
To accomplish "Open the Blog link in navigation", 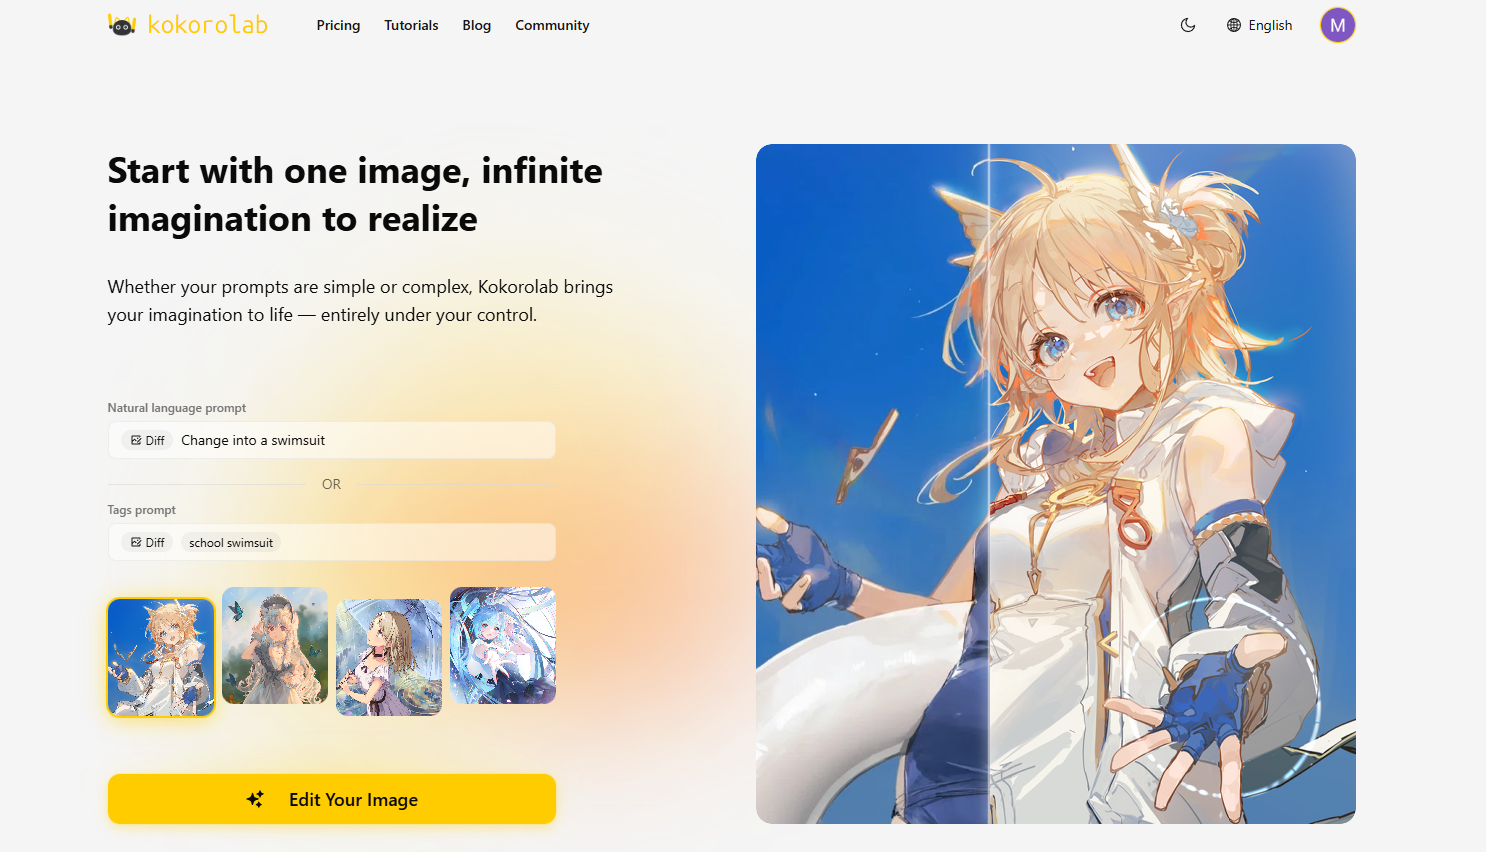I will [476, 25].
